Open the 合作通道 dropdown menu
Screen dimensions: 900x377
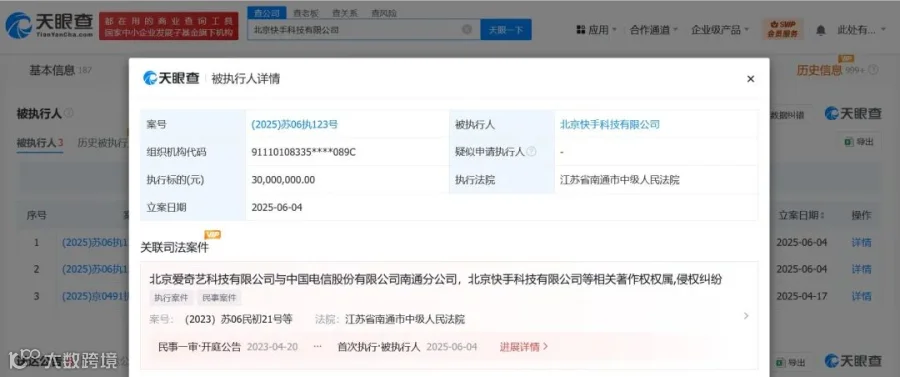[654, 30]
